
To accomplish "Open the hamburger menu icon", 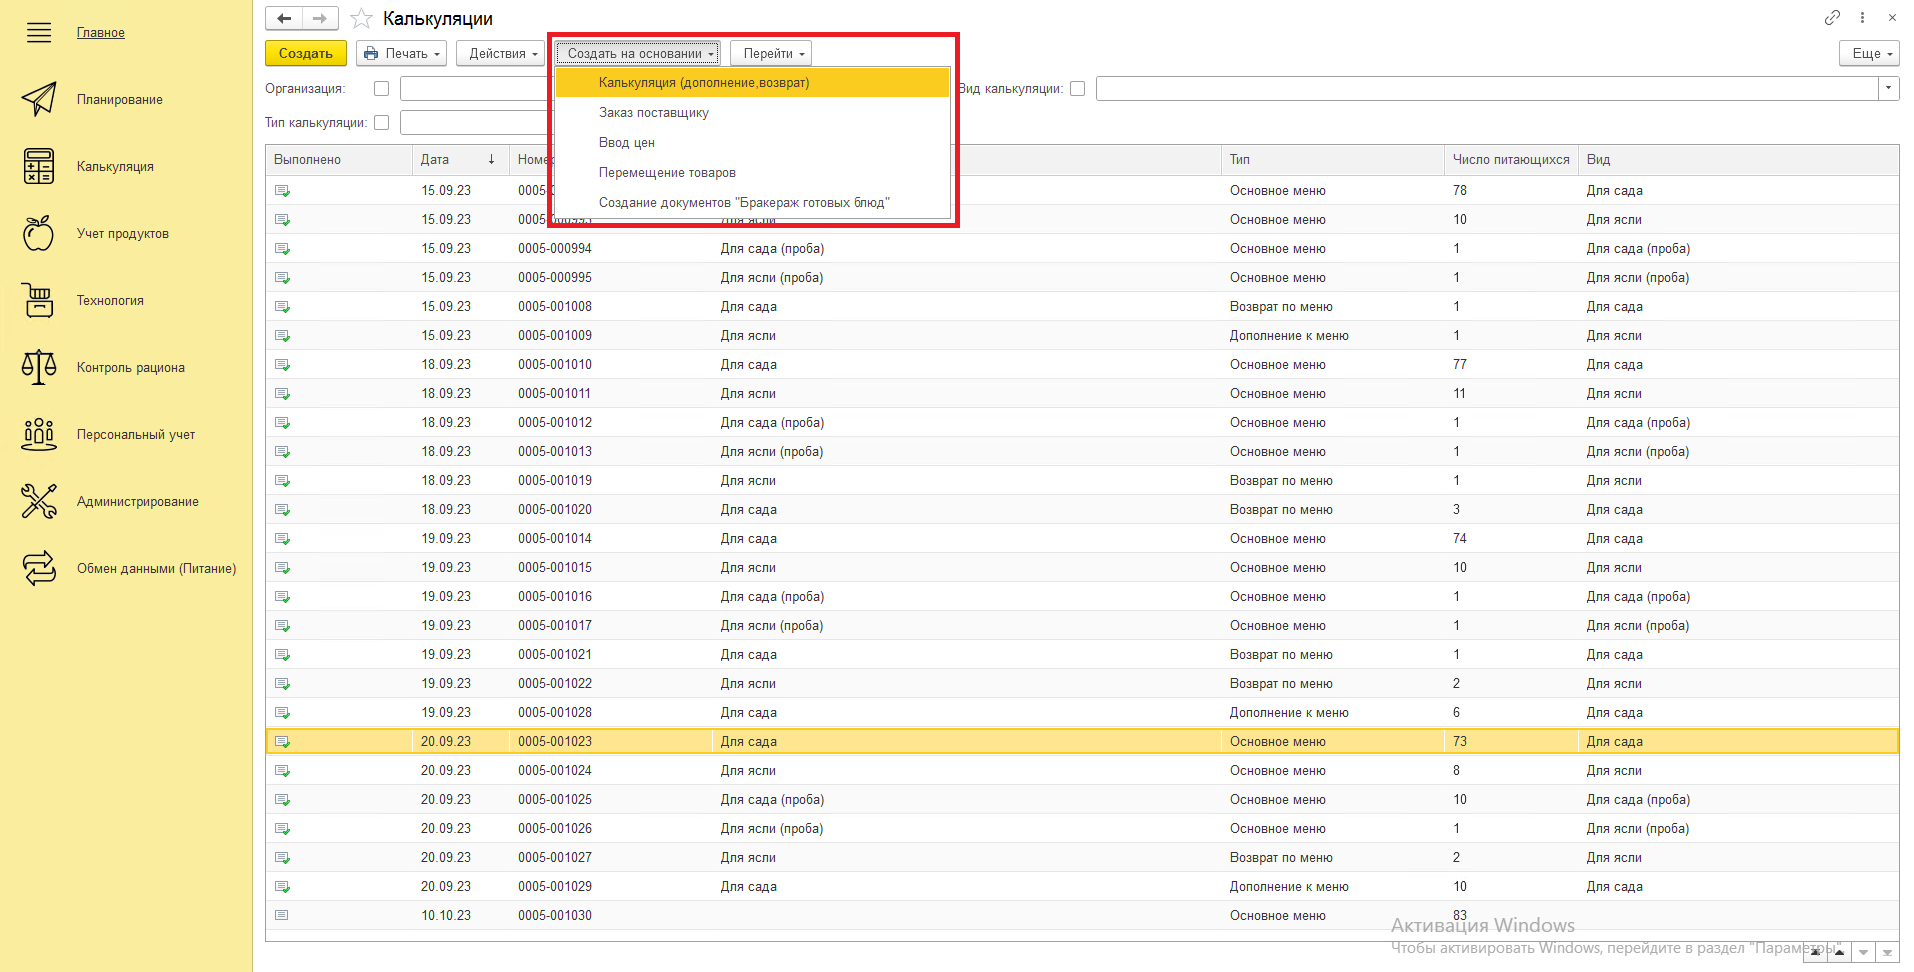I will click(39, 33).
